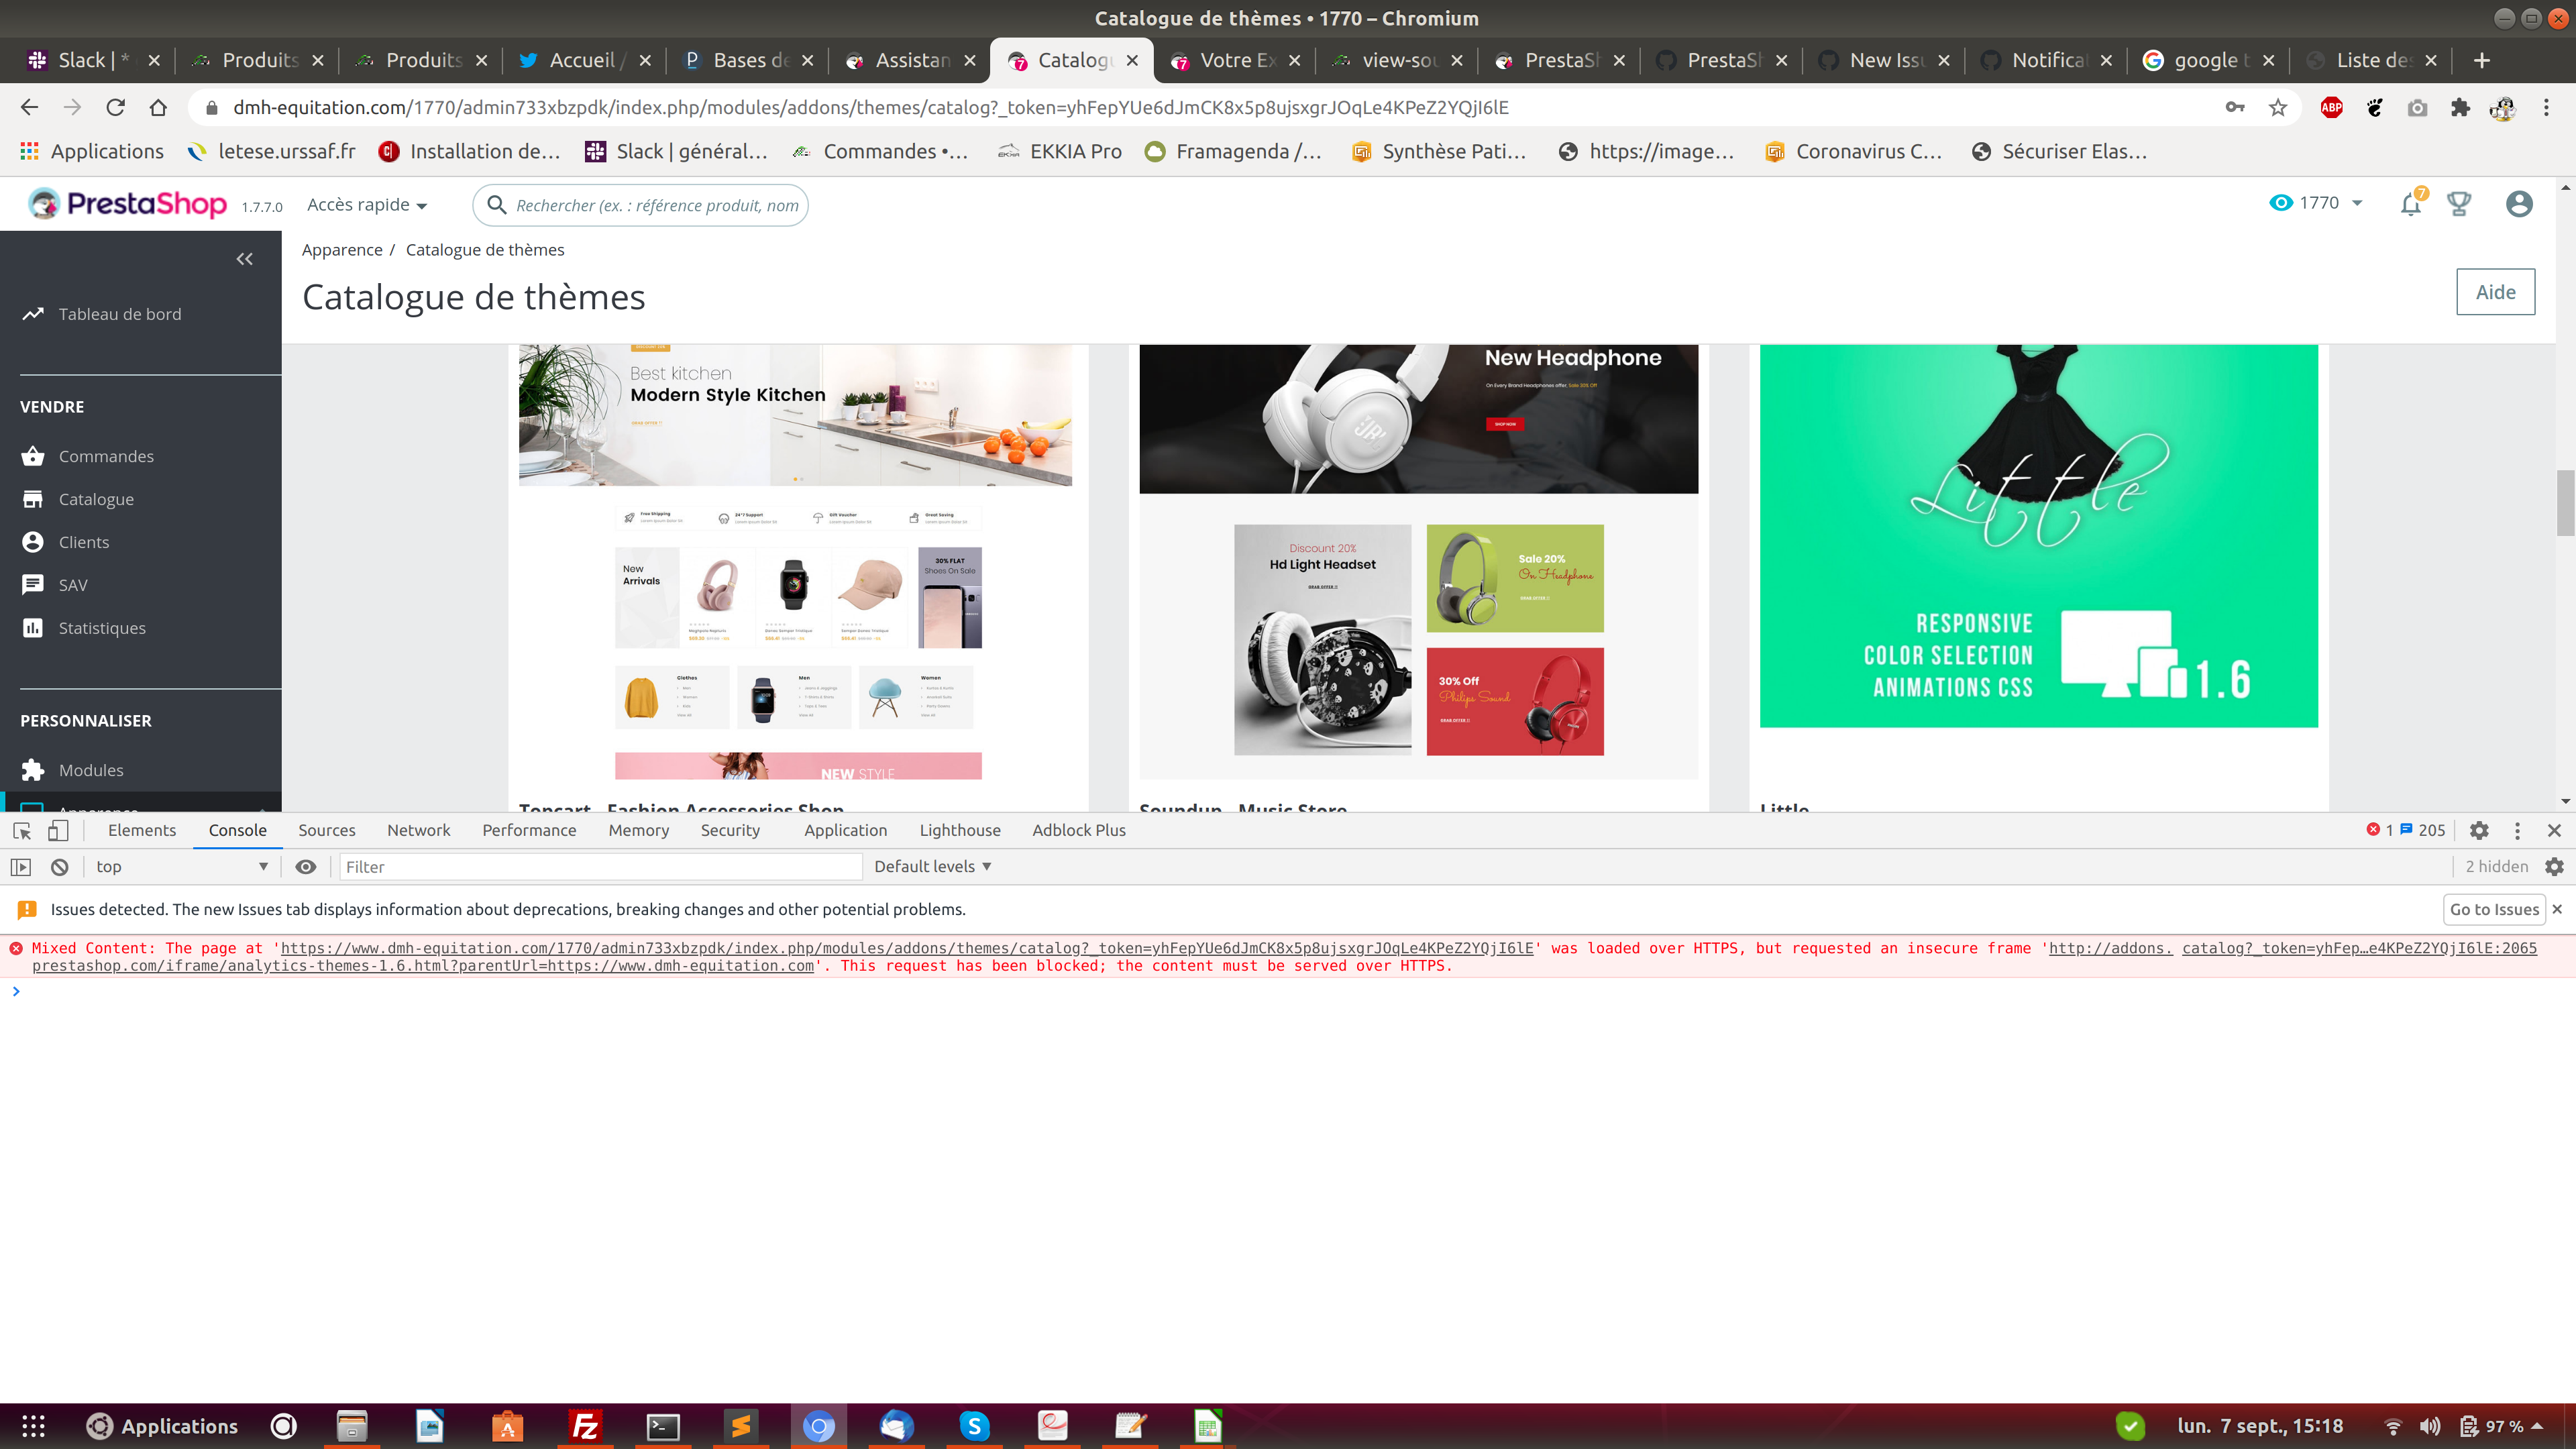Clear console with the block icon
Viewport: 2576px width, 1449px height.
pyautogui.click(x=60, y=867)
